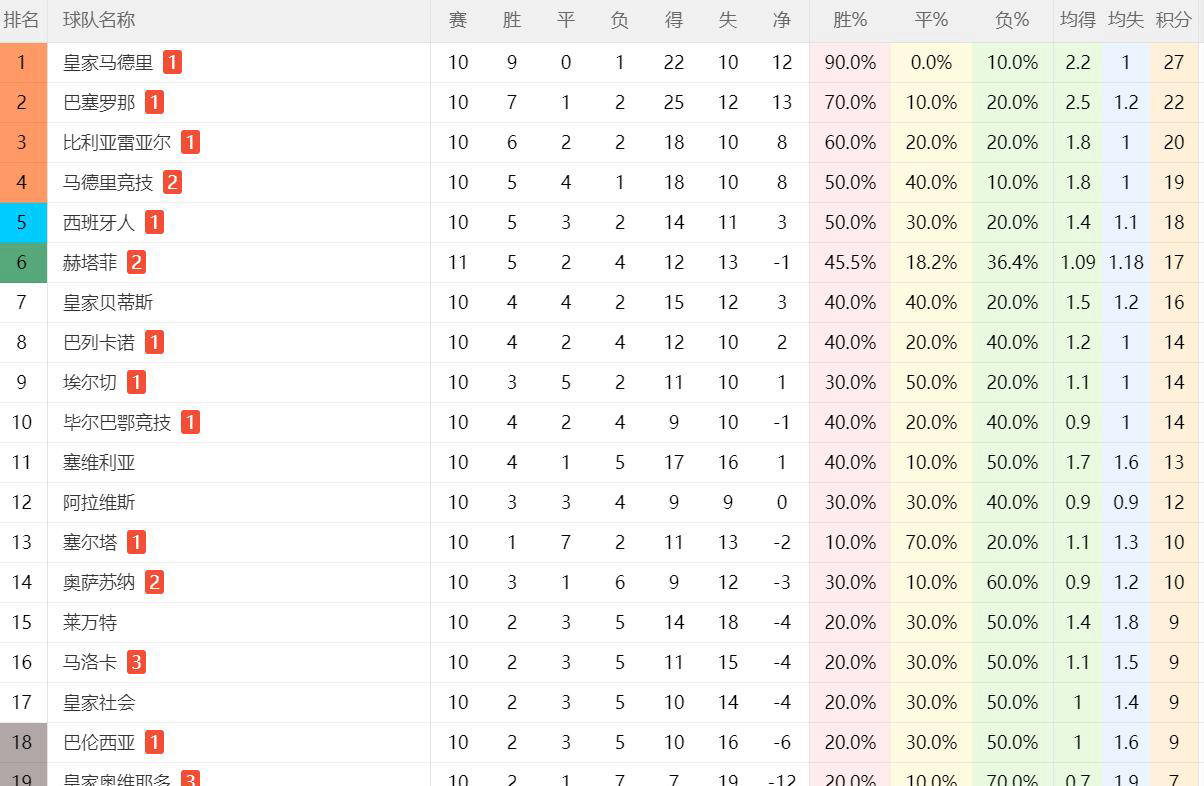Click the green rank 6 cell
Image resolution: width=1204 pixels, height=786 pixels.
(23, 263)
